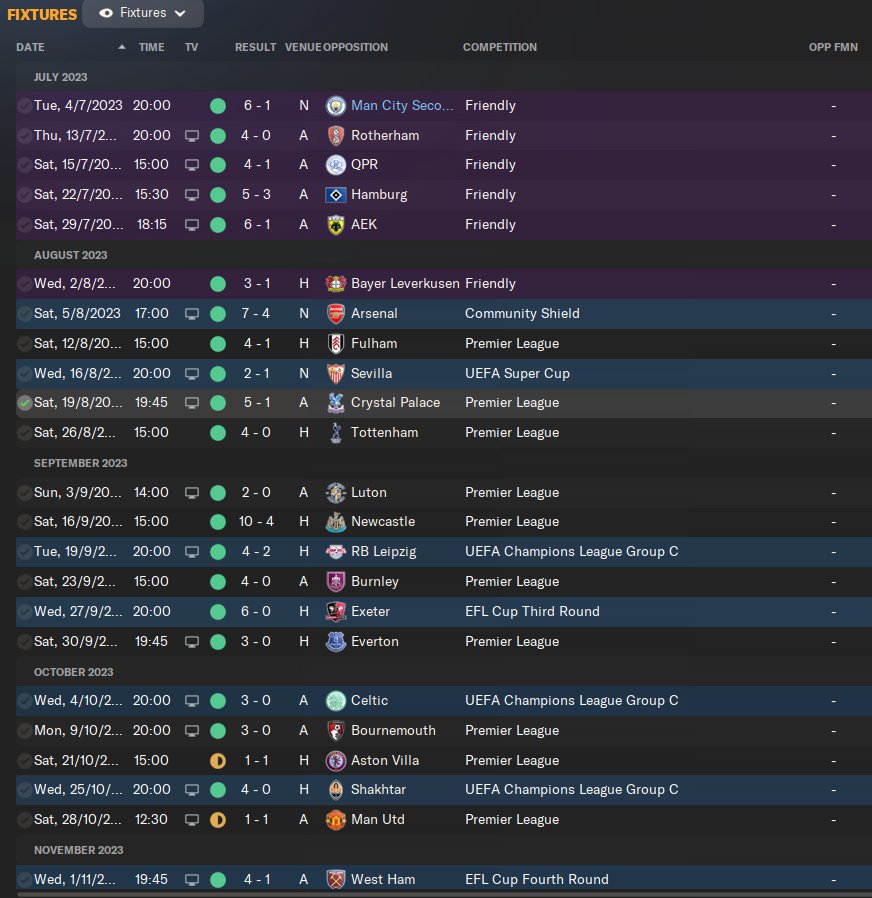
Task: Click the Man Utd club crest
Action: pyautogui.click(x=336, y=820)
